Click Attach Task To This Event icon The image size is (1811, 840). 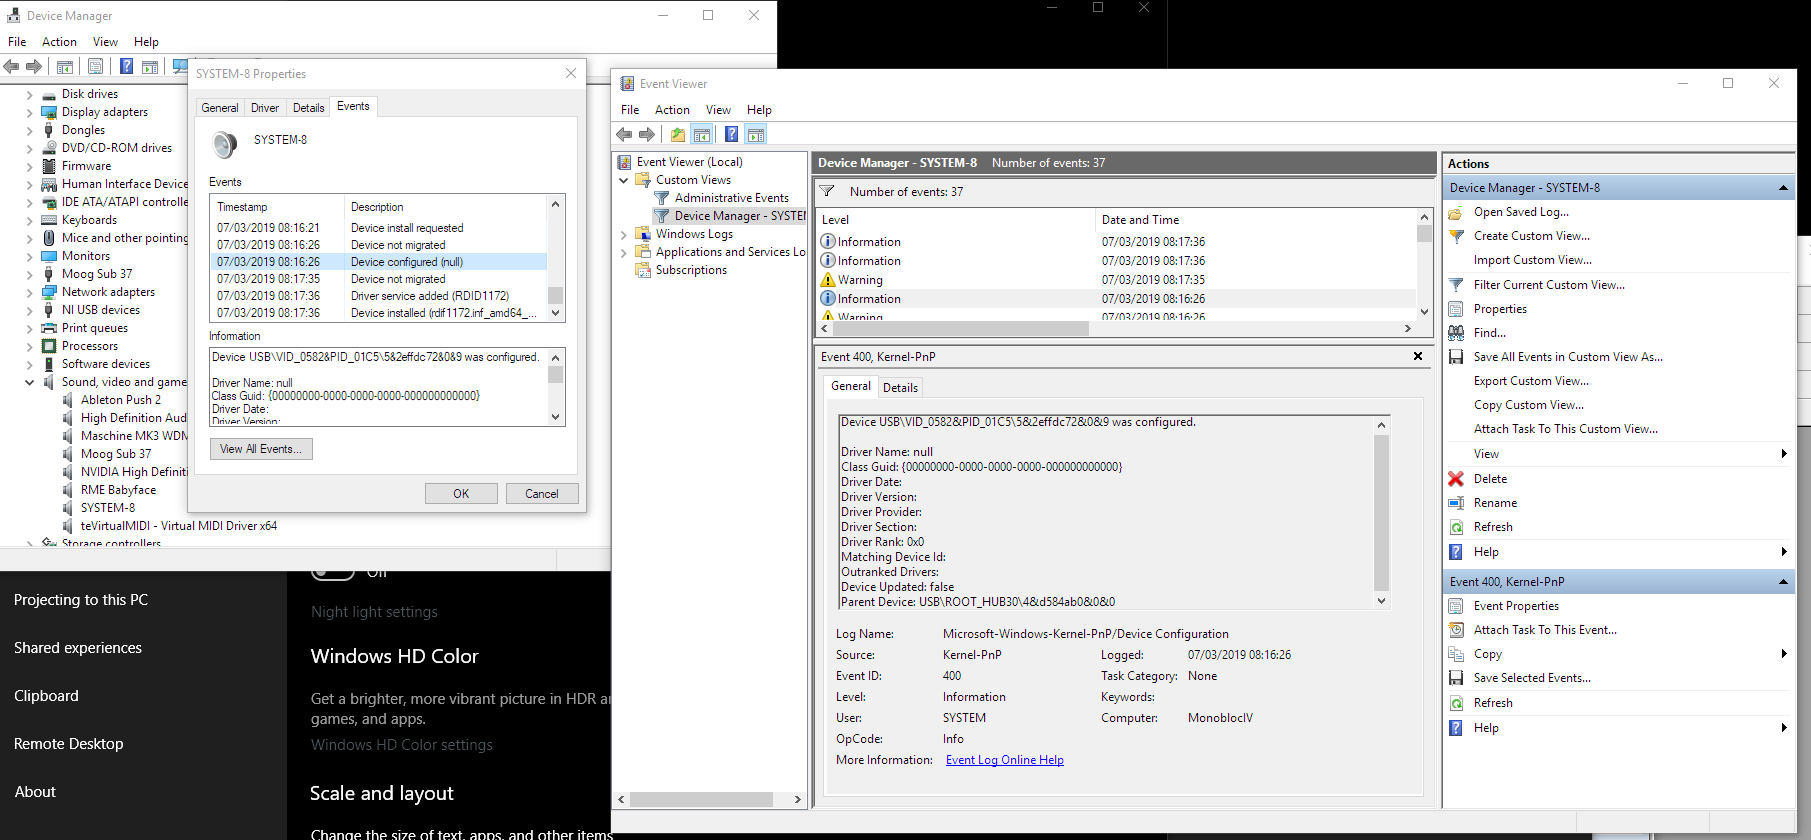pos(1456,630)
